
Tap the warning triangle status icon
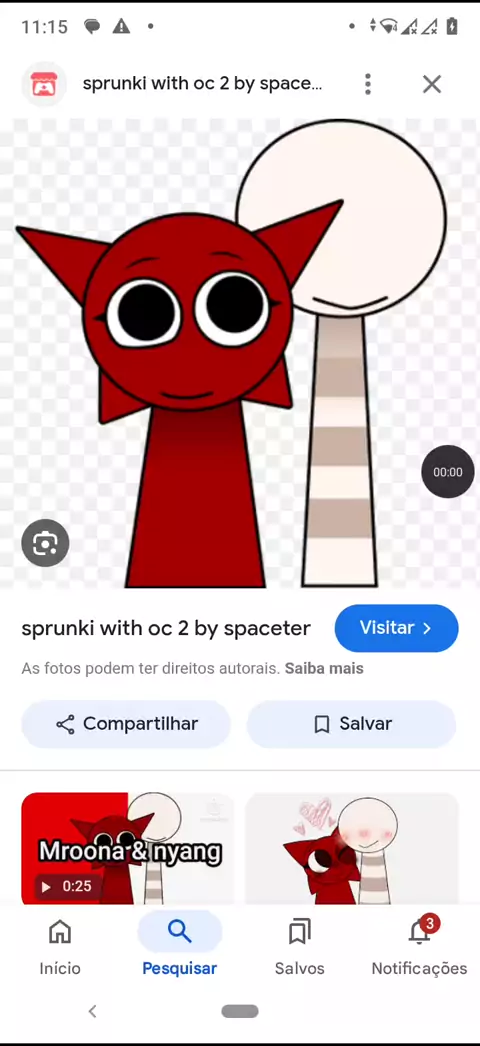tap(121, 26)
